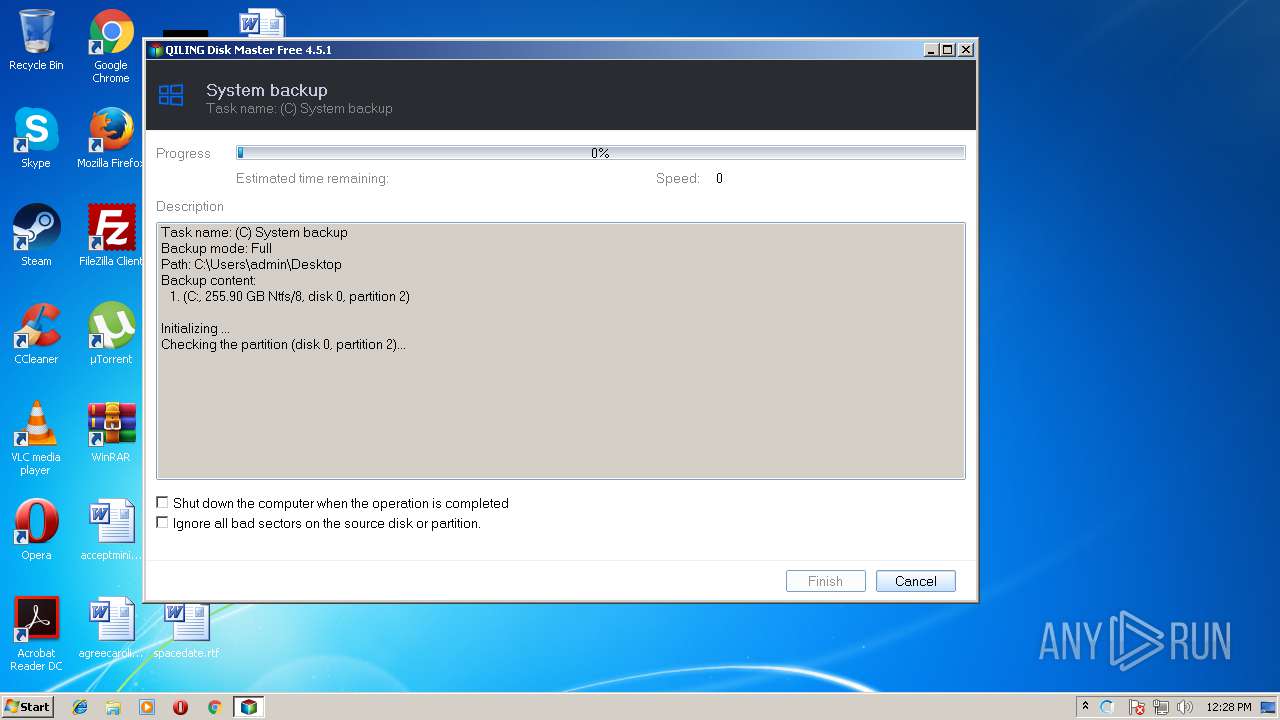The height and width of the screenshot is (720, 1280).
Task: Open the Acrobat Reader DC desktop shortcut
Action: coord(36,635)
